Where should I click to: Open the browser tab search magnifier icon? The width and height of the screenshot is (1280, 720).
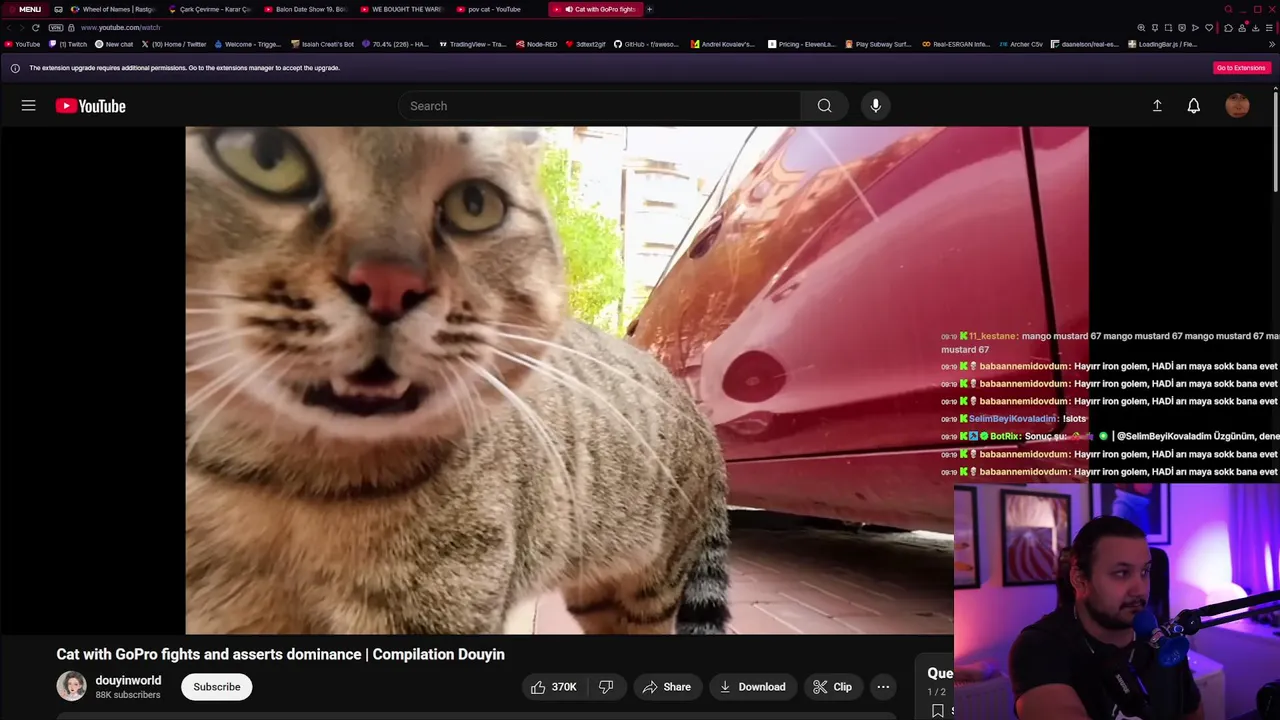point(1228,9)
